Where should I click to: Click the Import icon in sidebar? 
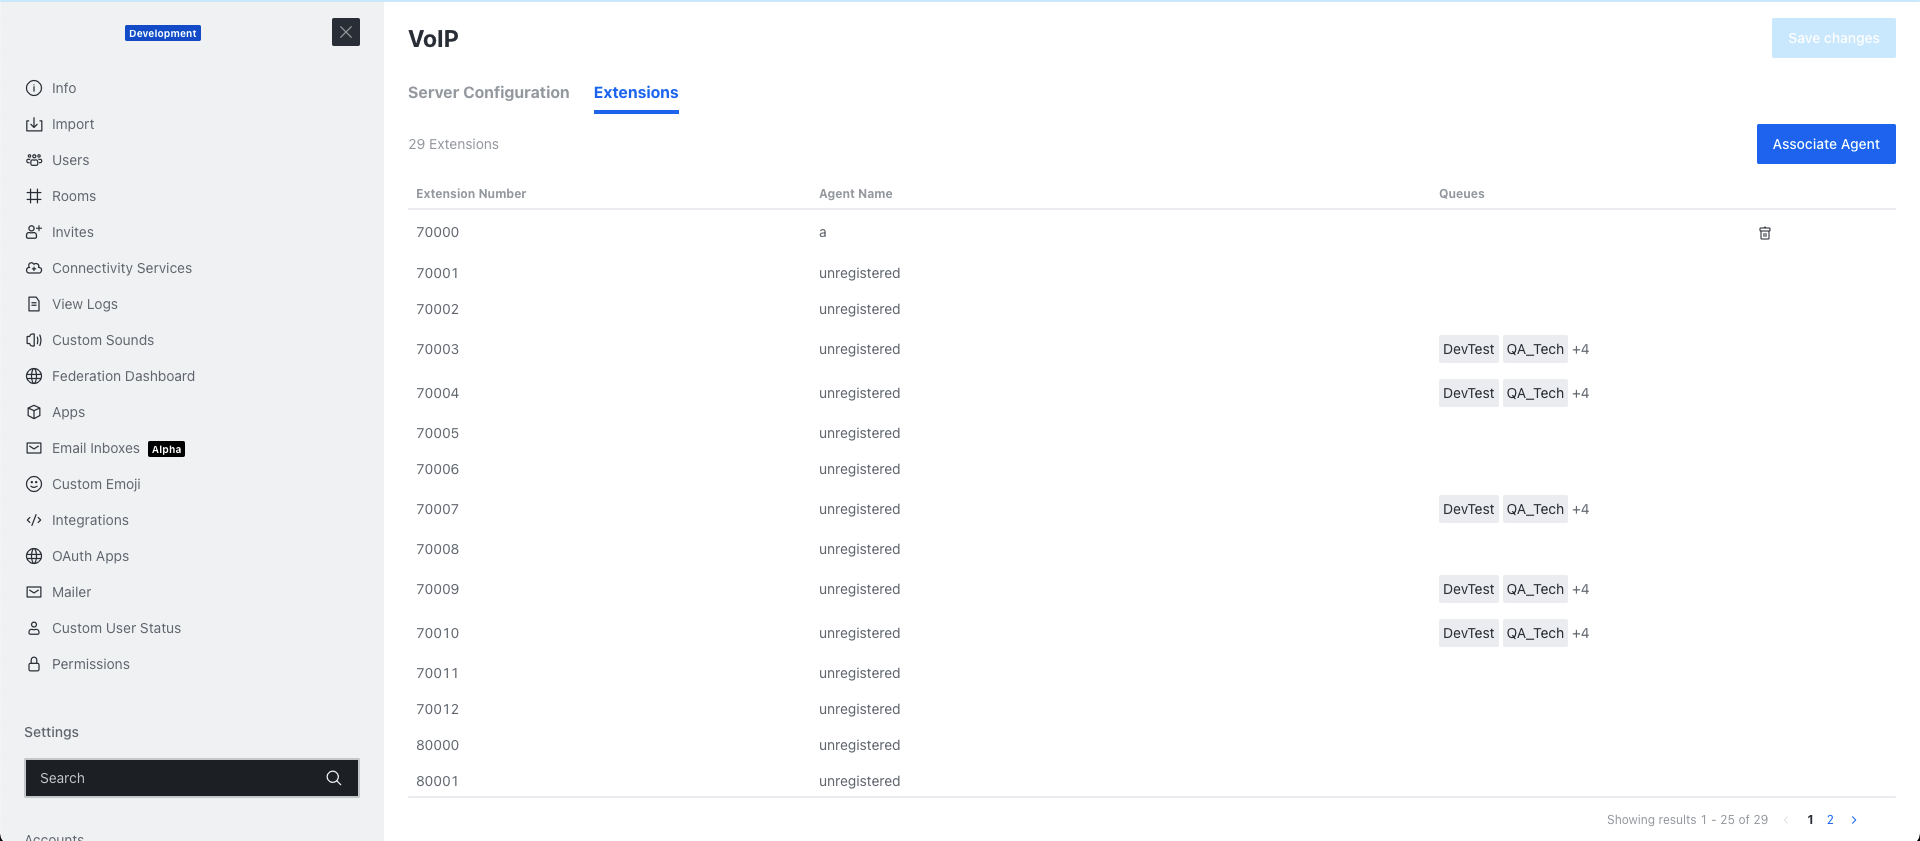click(x=34, y=124)
